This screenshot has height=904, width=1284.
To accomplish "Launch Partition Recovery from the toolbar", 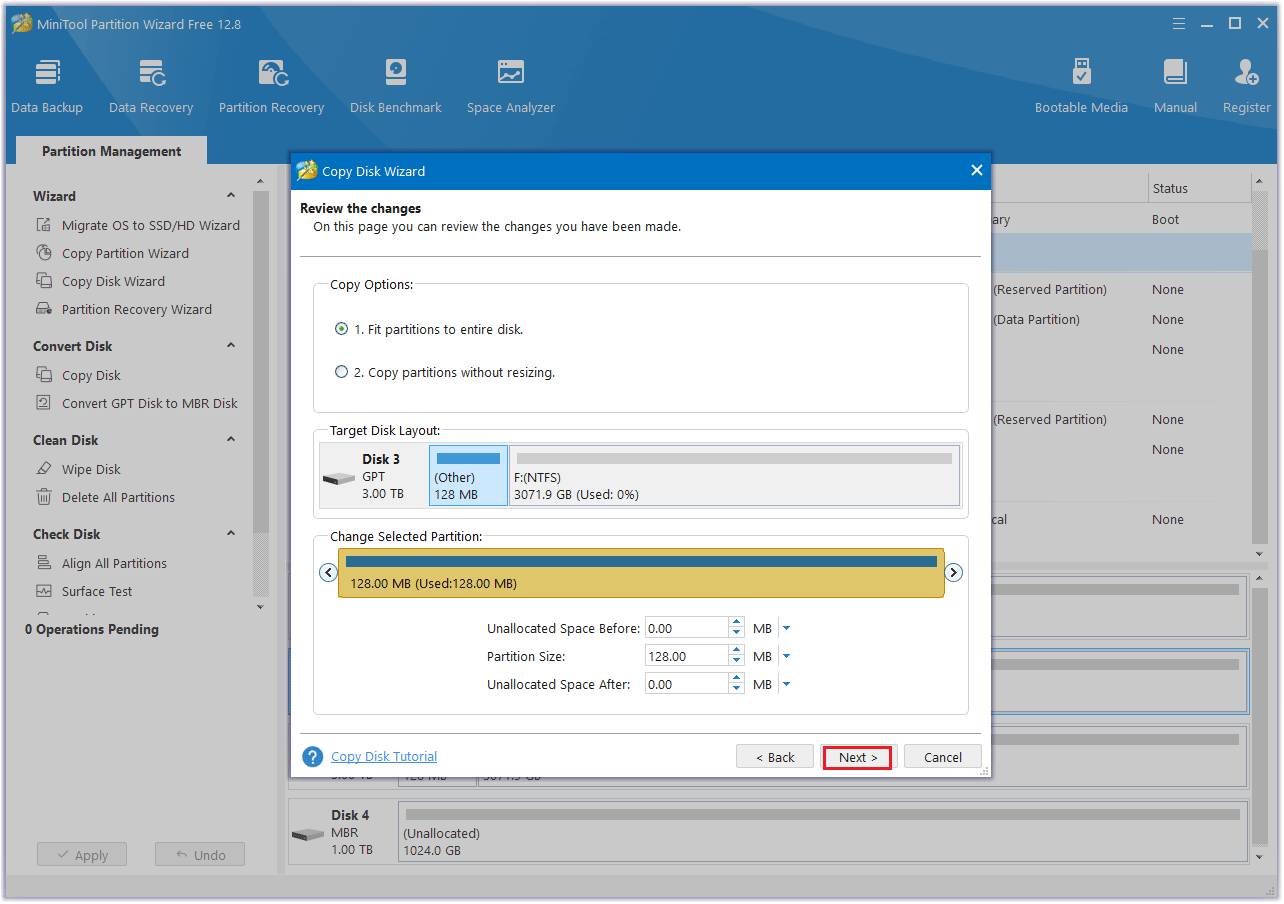I will [271, 87].
